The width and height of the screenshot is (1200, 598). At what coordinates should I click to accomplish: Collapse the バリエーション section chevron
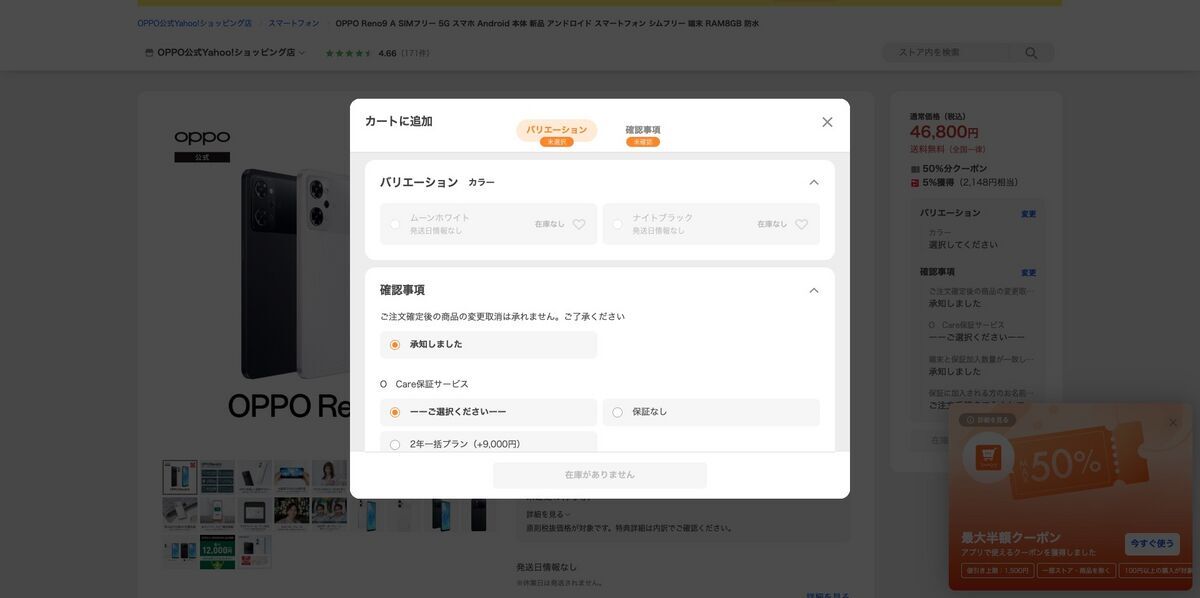(814, 182)
